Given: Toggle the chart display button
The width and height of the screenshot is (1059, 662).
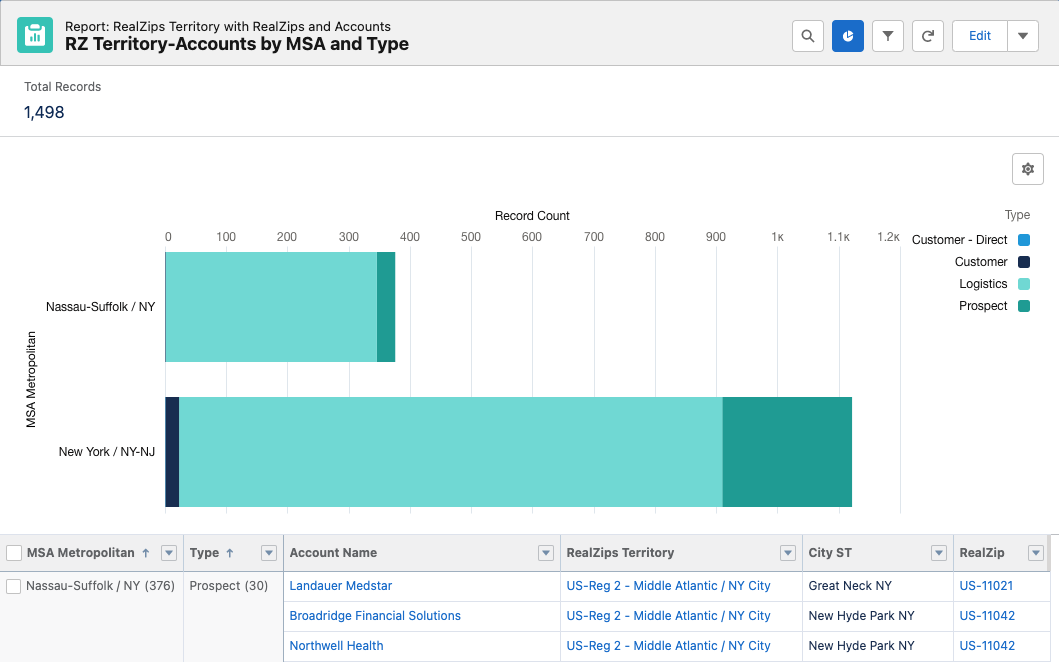Looking at the screenshot, I should [848, 36].
